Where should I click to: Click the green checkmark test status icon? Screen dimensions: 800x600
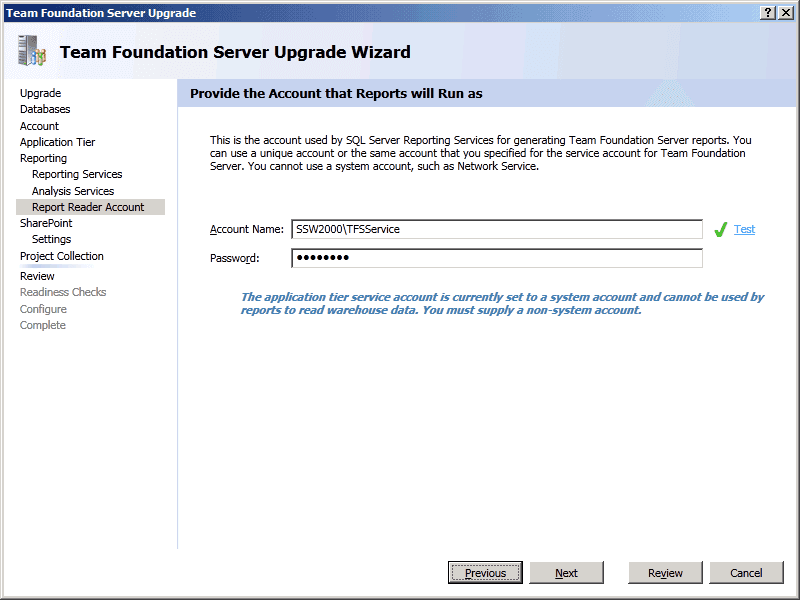tap(720, 230)
